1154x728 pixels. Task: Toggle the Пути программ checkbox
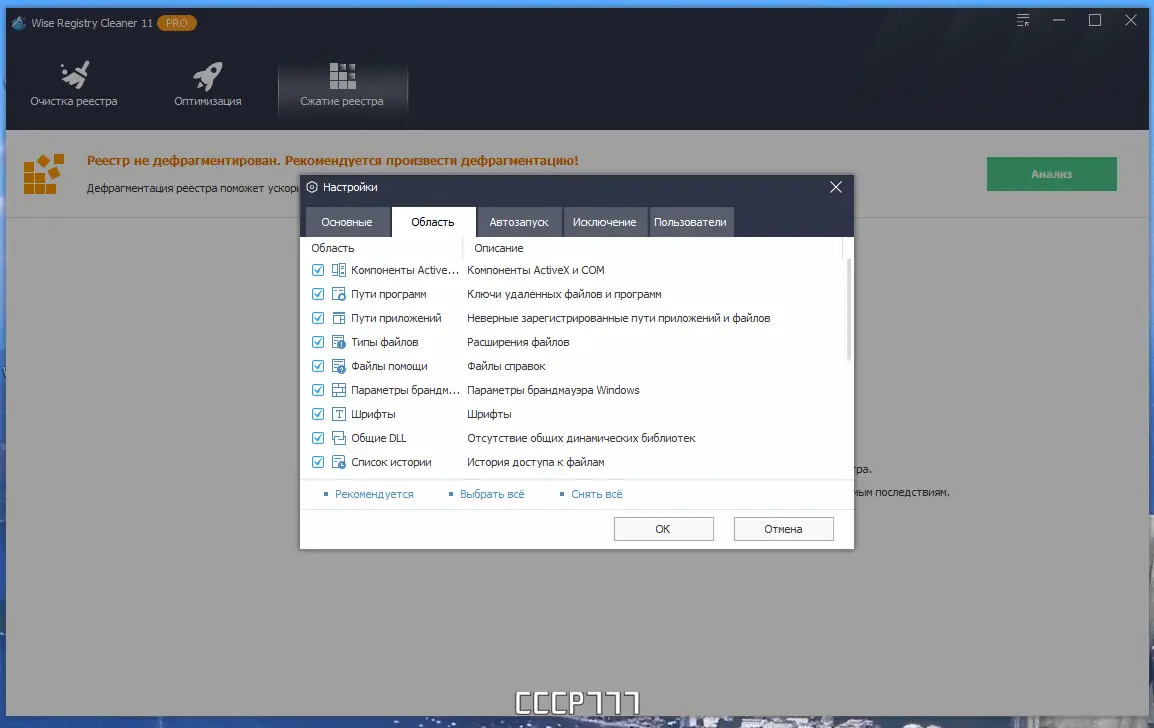pyautogui.click(x=318, y=294)
